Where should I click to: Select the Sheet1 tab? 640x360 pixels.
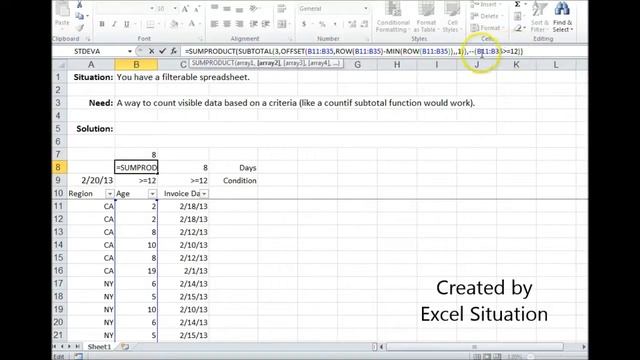tap(99, 347)
